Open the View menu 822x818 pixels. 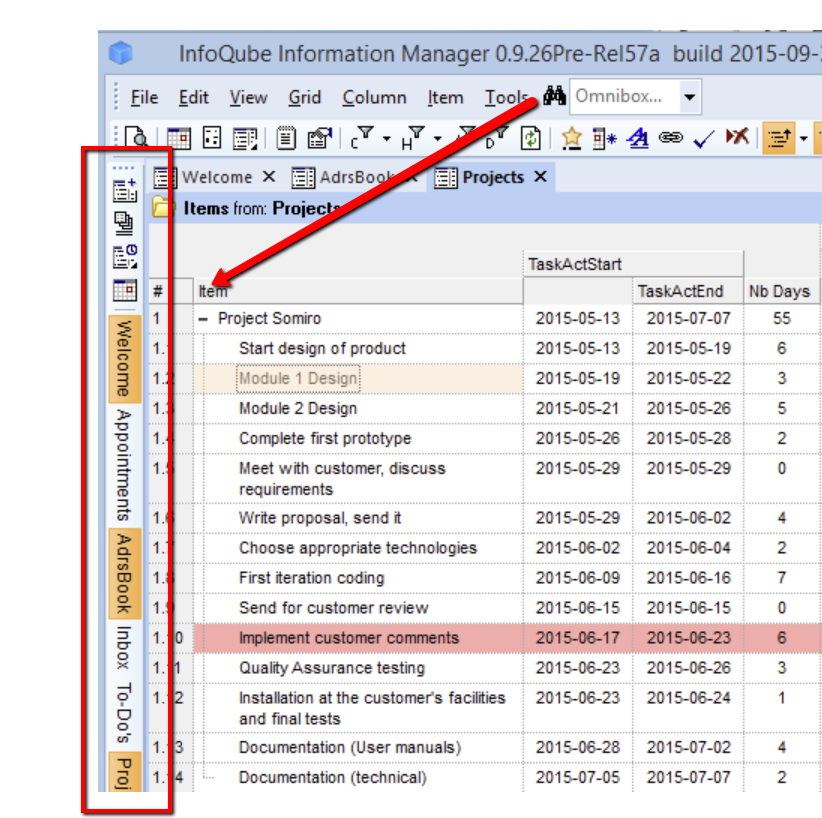tap(248, 97)
